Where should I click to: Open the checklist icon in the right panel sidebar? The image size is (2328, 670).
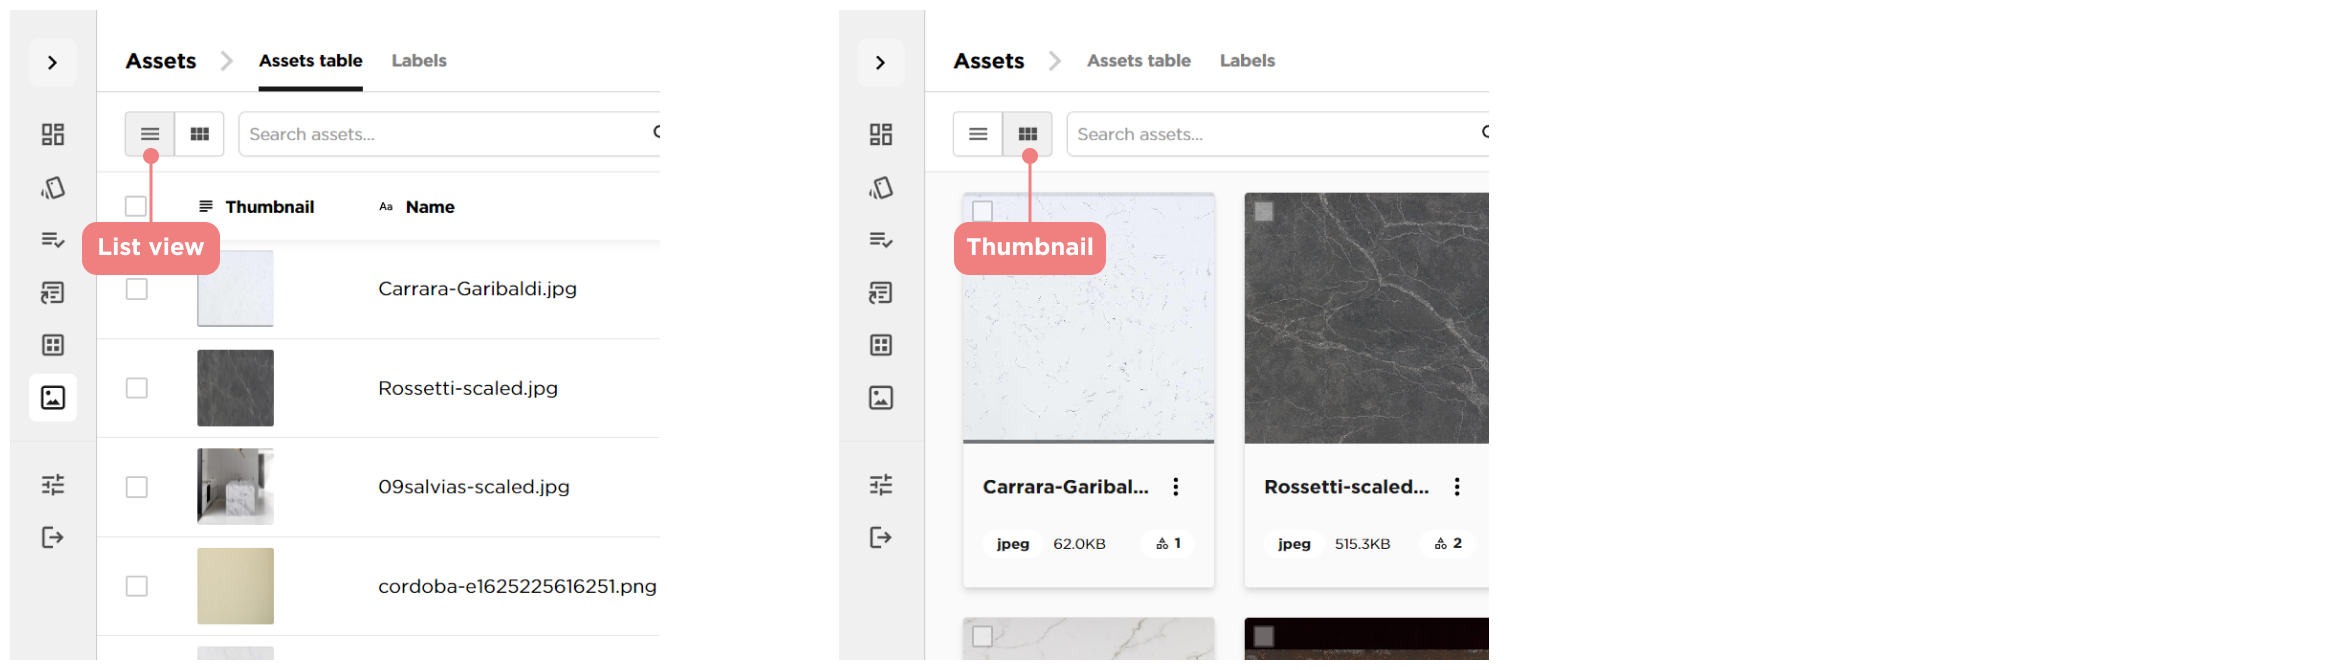click(x=881, y=240)
